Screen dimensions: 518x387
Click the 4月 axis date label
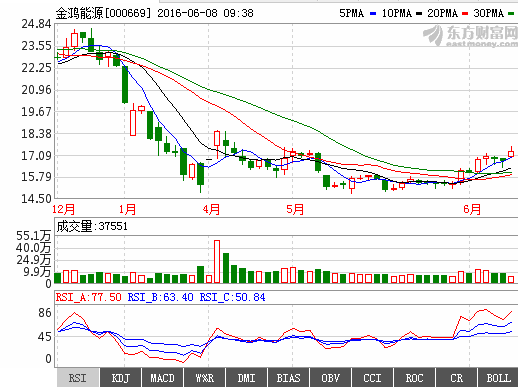click(211, 209)
